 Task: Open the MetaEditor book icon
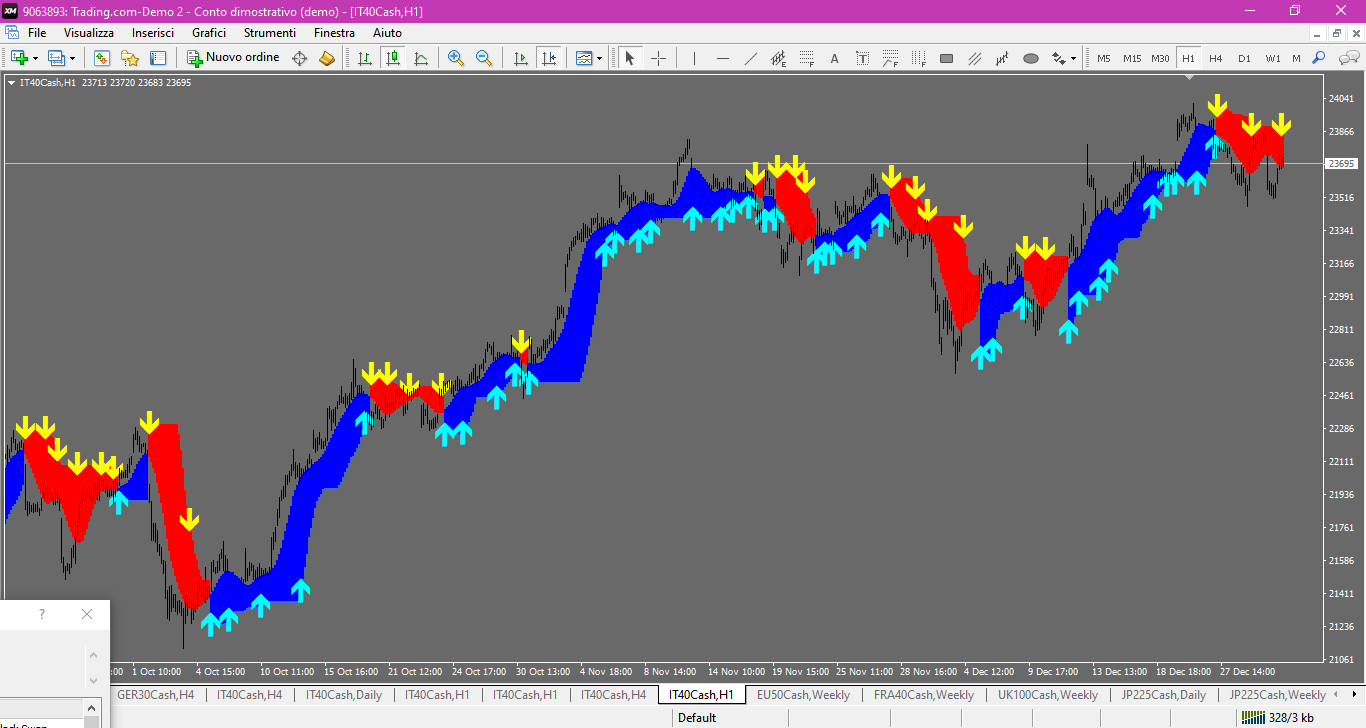327,58
